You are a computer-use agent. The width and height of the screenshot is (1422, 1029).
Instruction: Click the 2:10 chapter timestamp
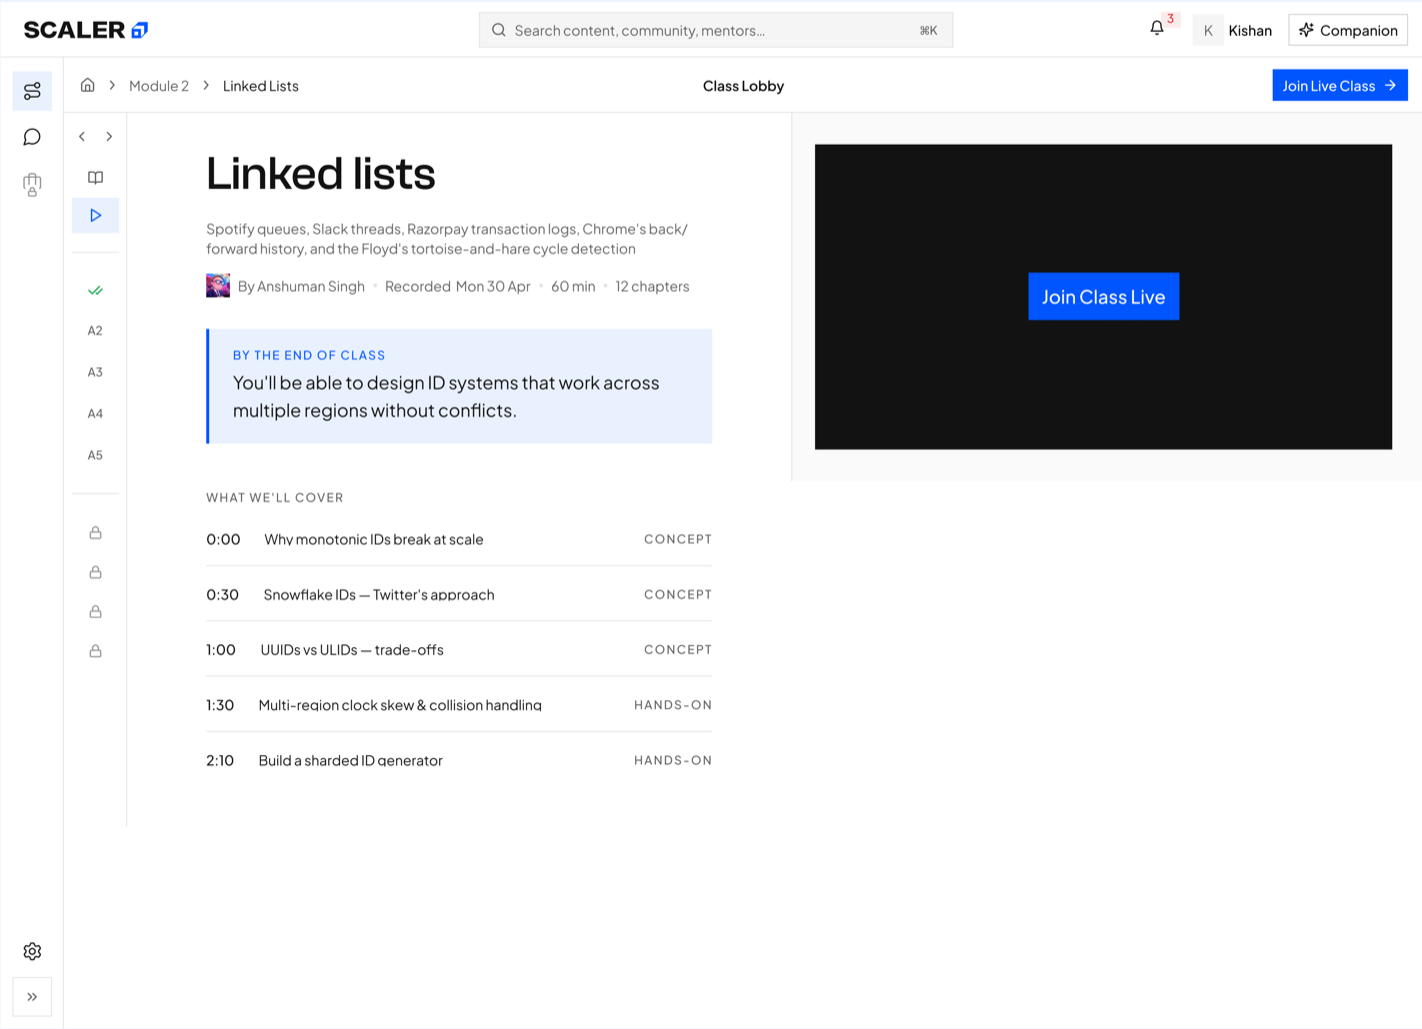220,760
